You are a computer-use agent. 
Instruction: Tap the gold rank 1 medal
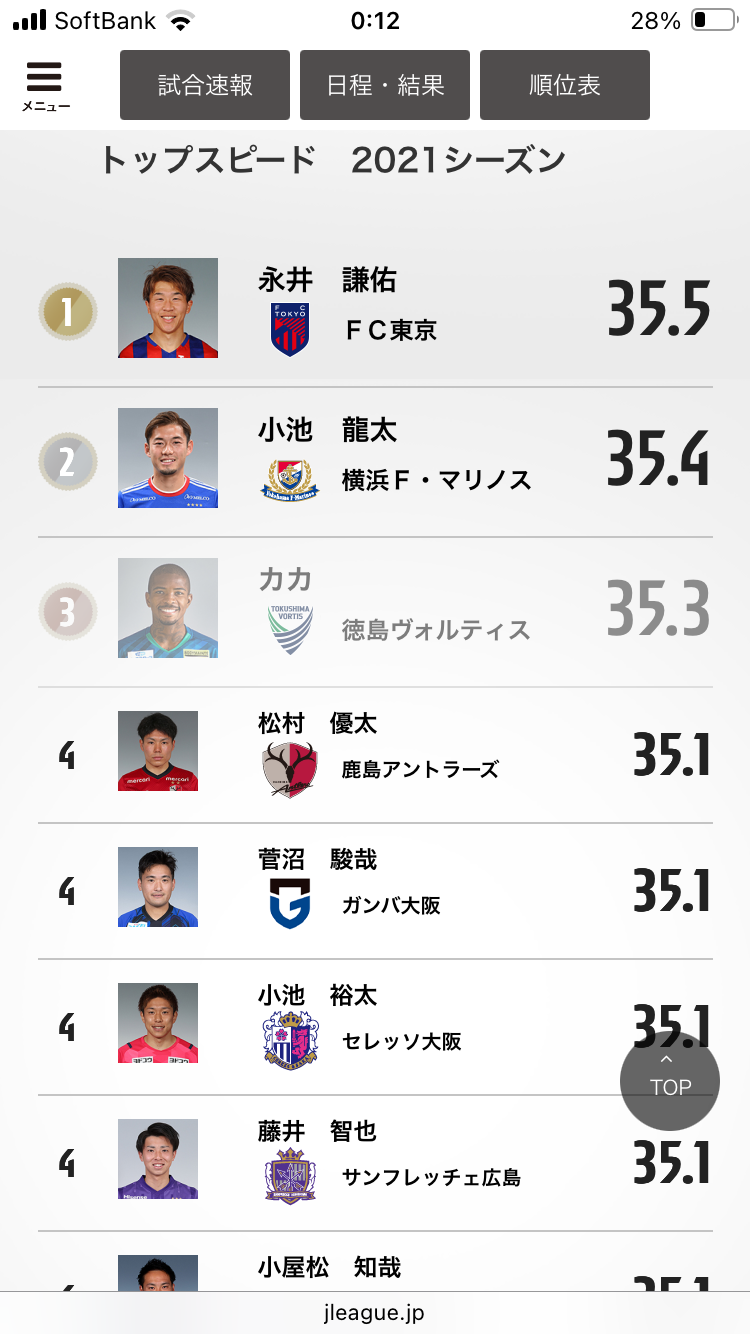tap(68, 312)
